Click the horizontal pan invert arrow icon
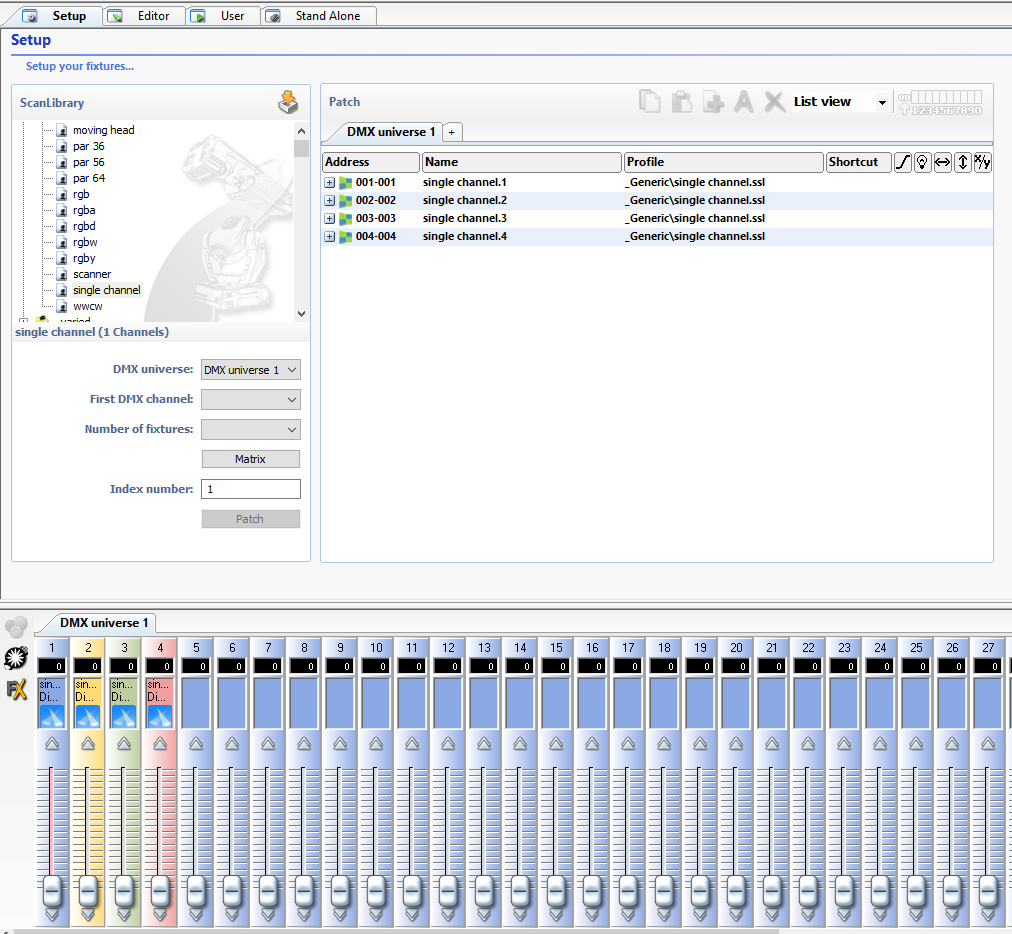 (x=942, y=162)
